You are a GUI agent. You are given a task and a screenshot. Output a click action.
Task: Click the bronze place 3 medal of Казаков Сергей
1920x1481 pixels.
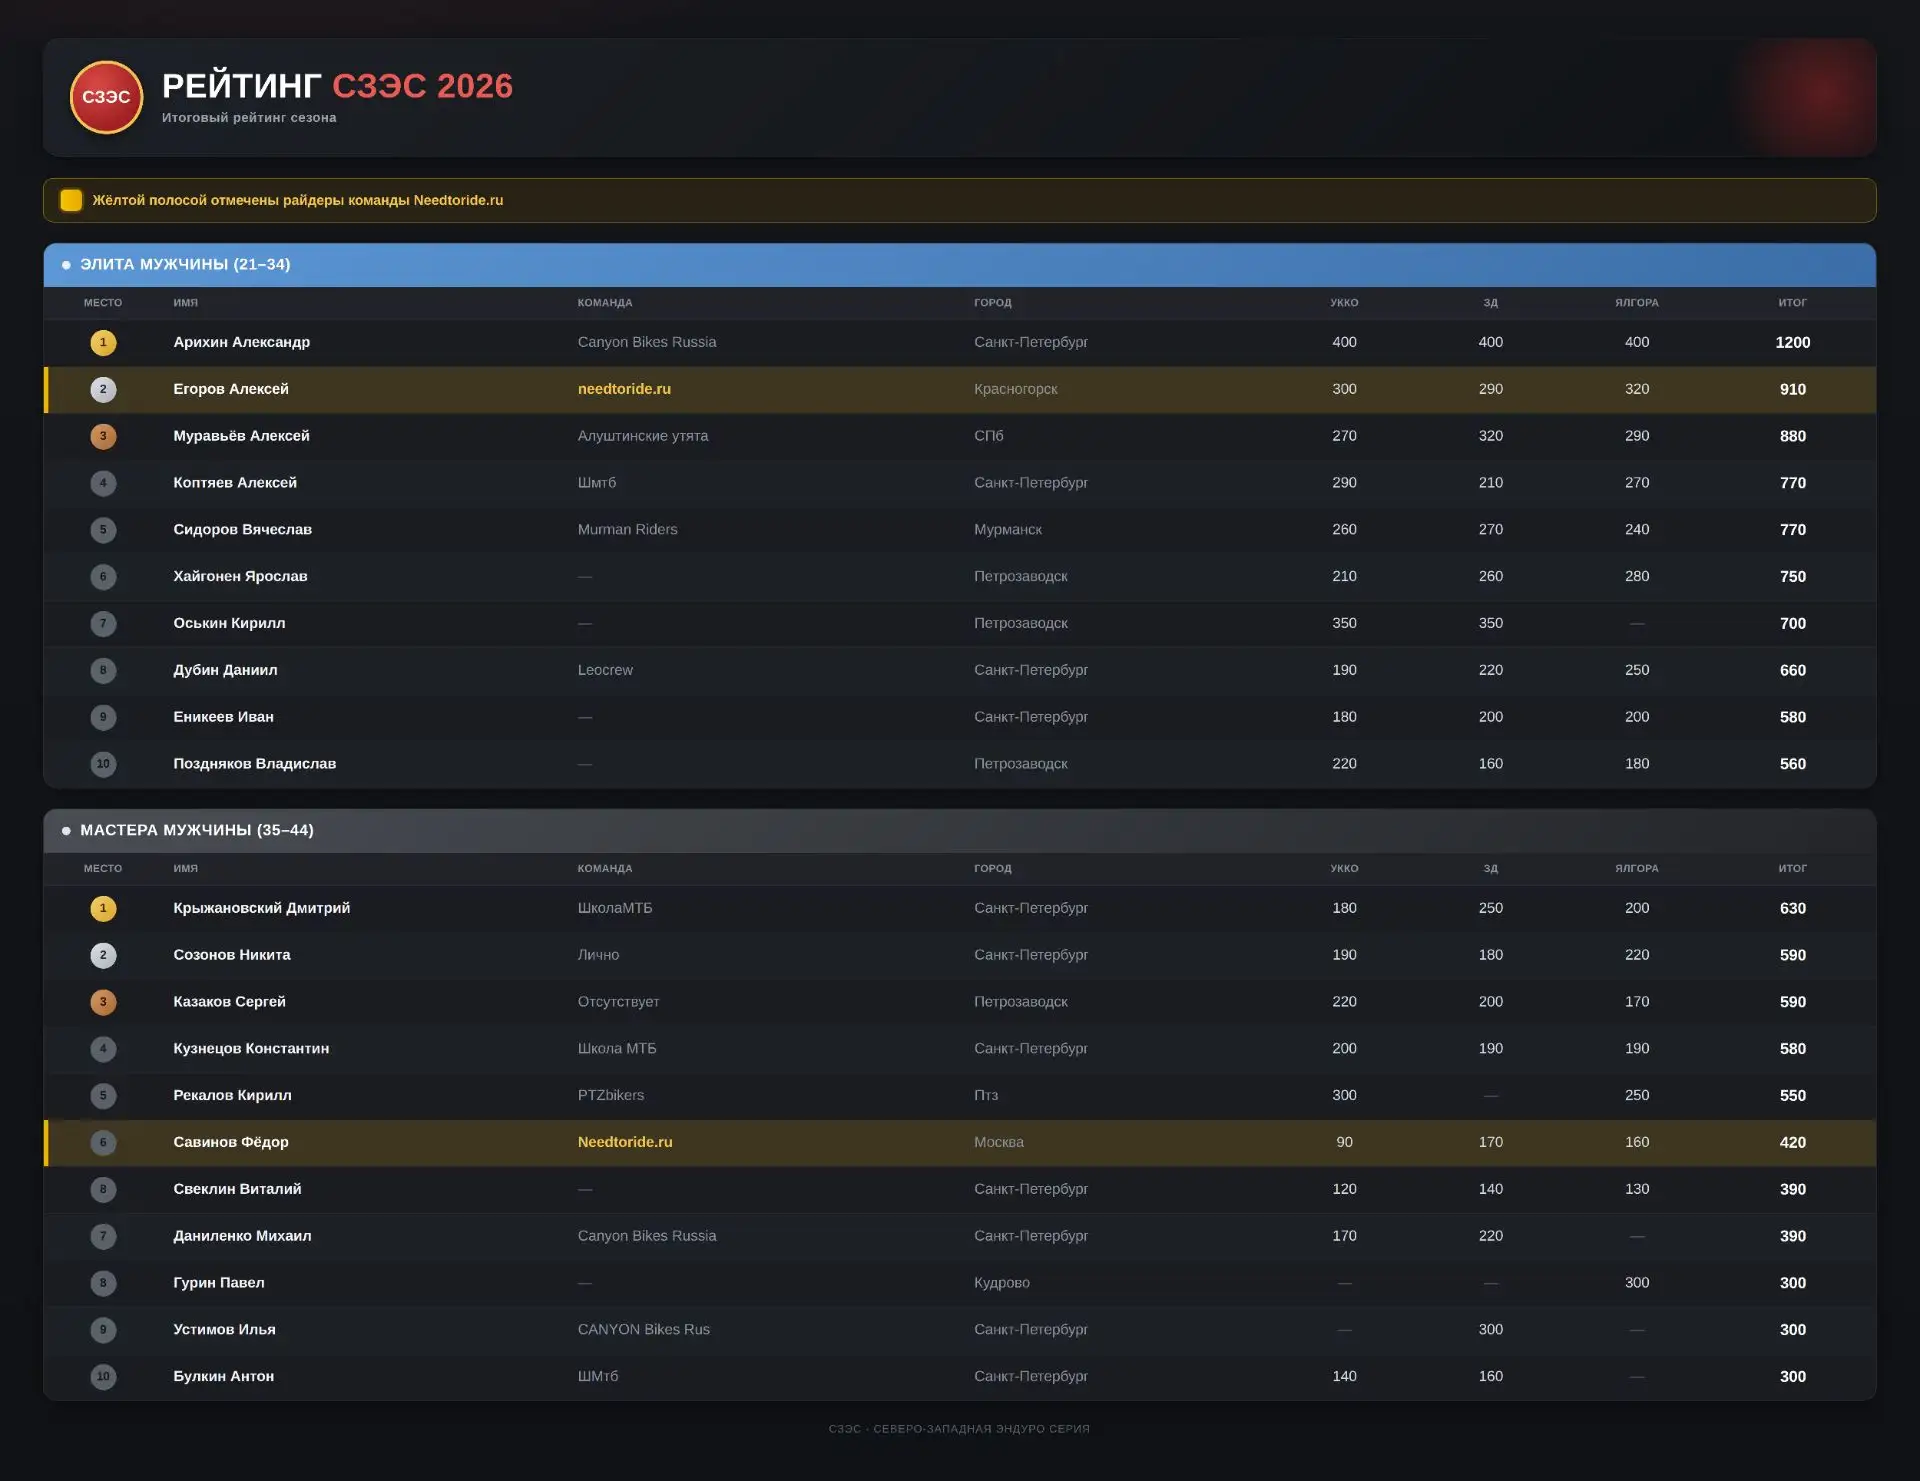(x=103, y=1002)
